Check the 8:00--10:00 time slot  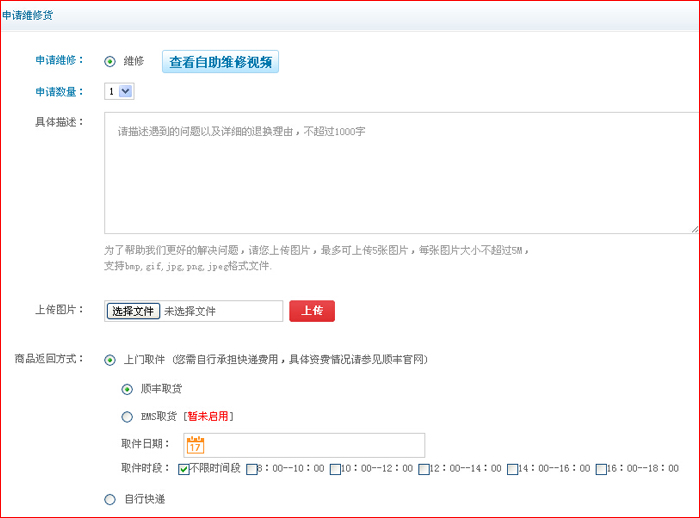pos(252,469)
